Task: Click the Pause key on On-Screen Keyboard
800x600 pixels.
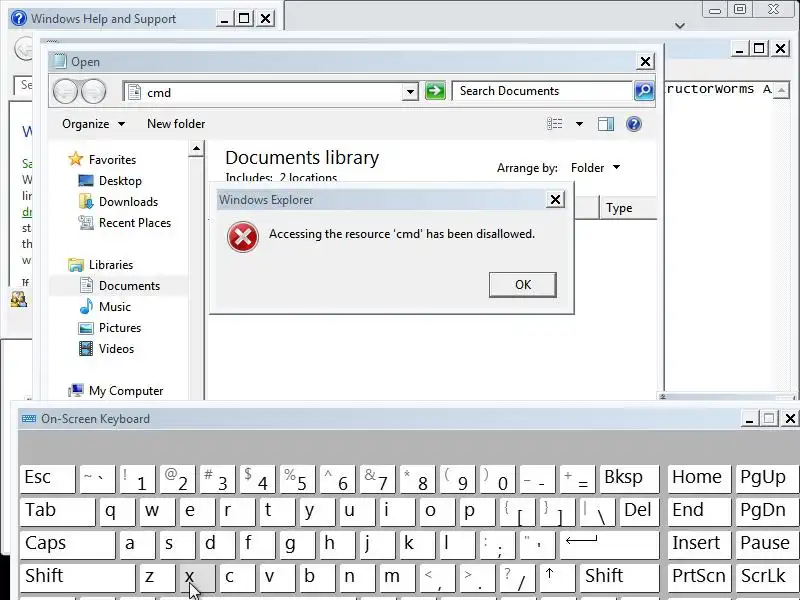Action: tap(766, 544)
